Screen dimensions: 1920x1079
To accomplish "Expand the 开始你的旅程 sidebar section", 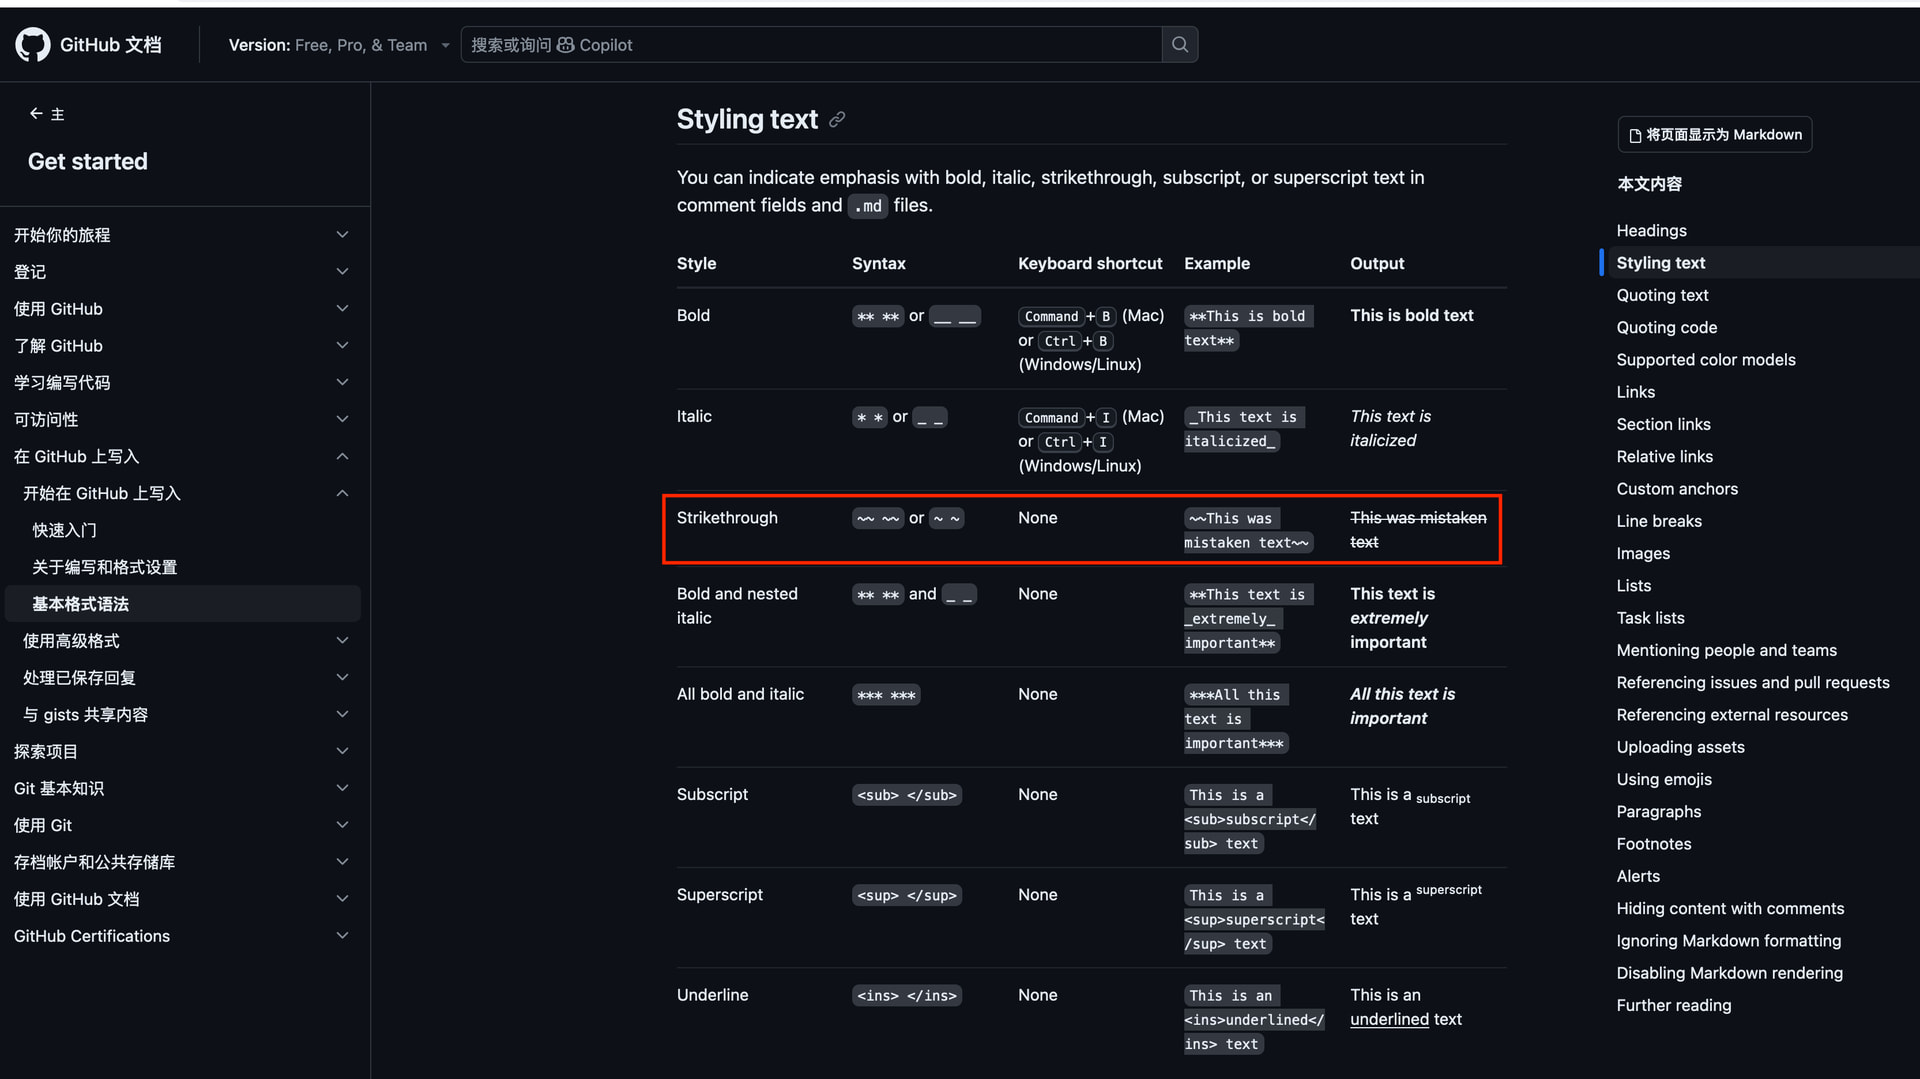I will coord(181,235).
